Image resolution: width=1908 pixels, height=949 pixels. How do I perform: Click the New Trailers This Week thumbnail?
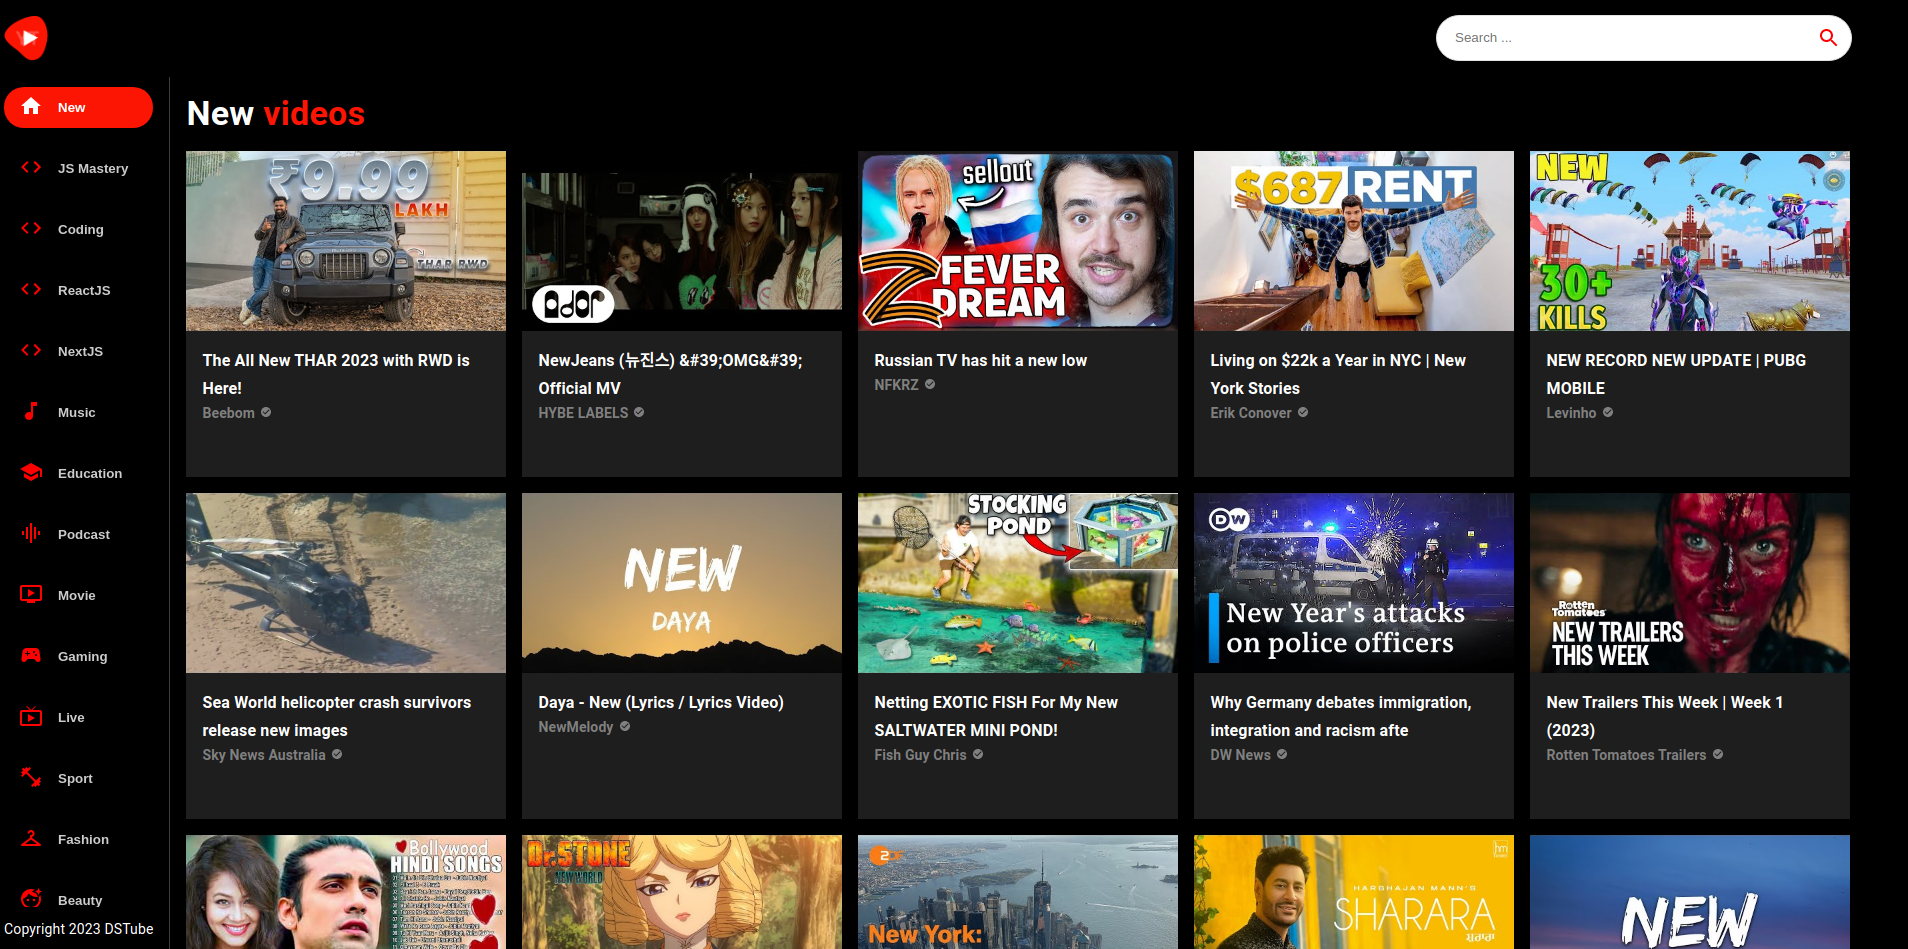[x=1689, y=583]
